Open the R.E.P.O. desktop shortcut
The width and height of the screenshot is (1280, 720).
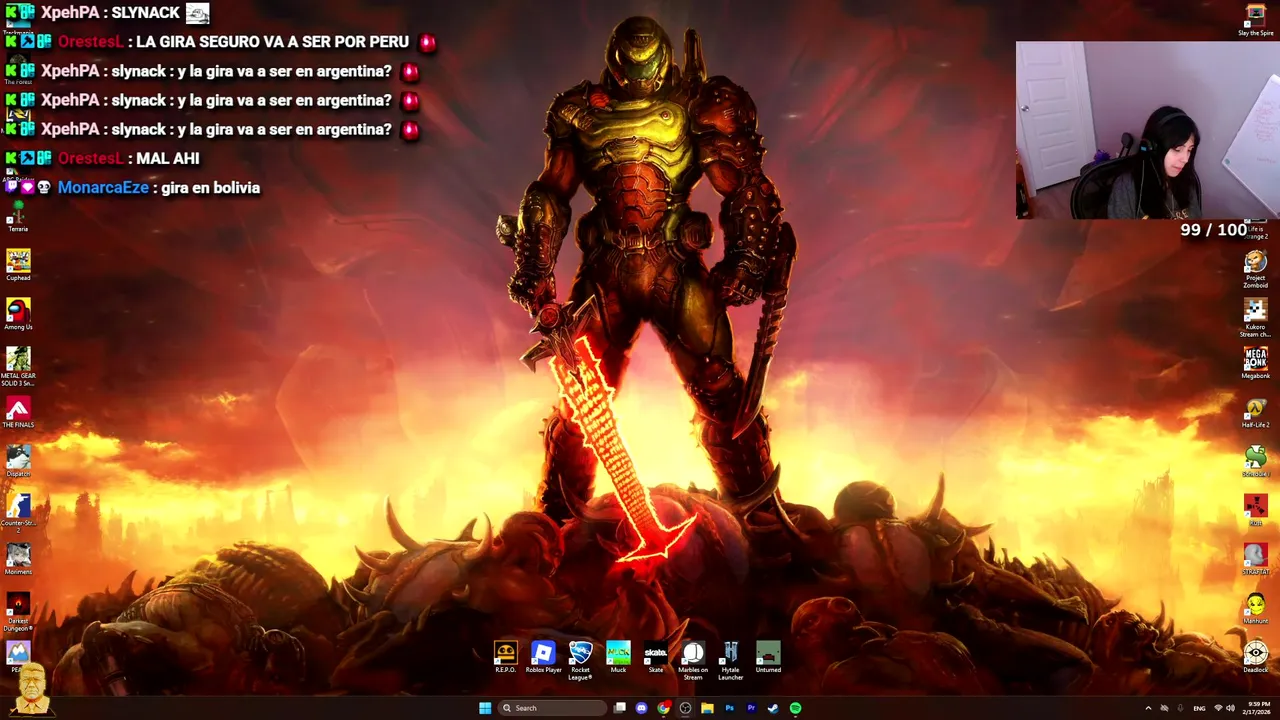tap(506, 657)
